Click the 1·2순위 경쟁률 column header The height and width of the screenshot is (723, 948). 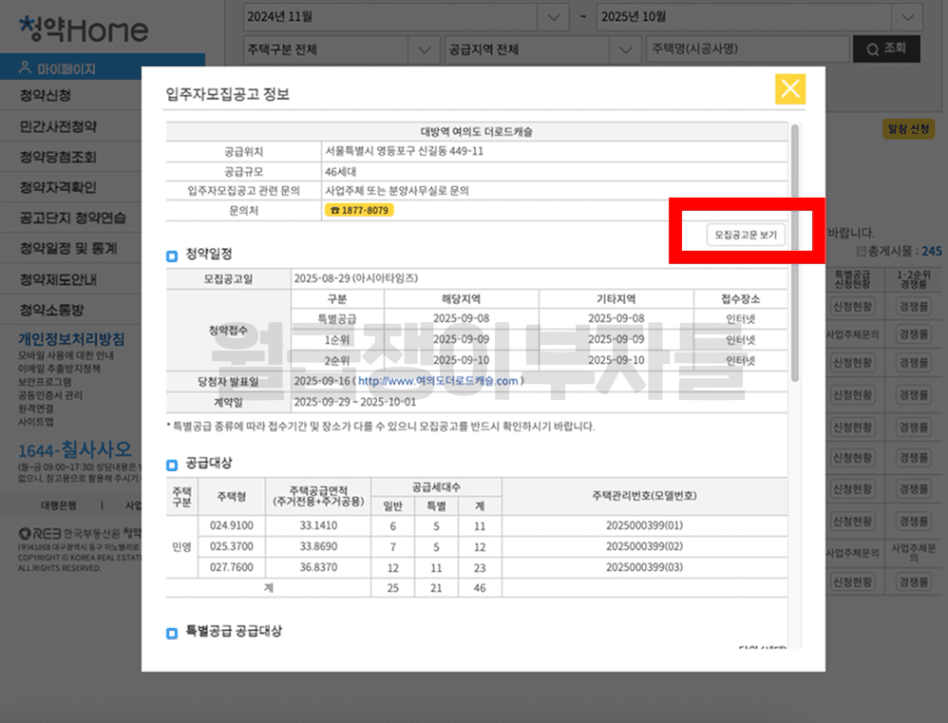(x=914, y=279)
